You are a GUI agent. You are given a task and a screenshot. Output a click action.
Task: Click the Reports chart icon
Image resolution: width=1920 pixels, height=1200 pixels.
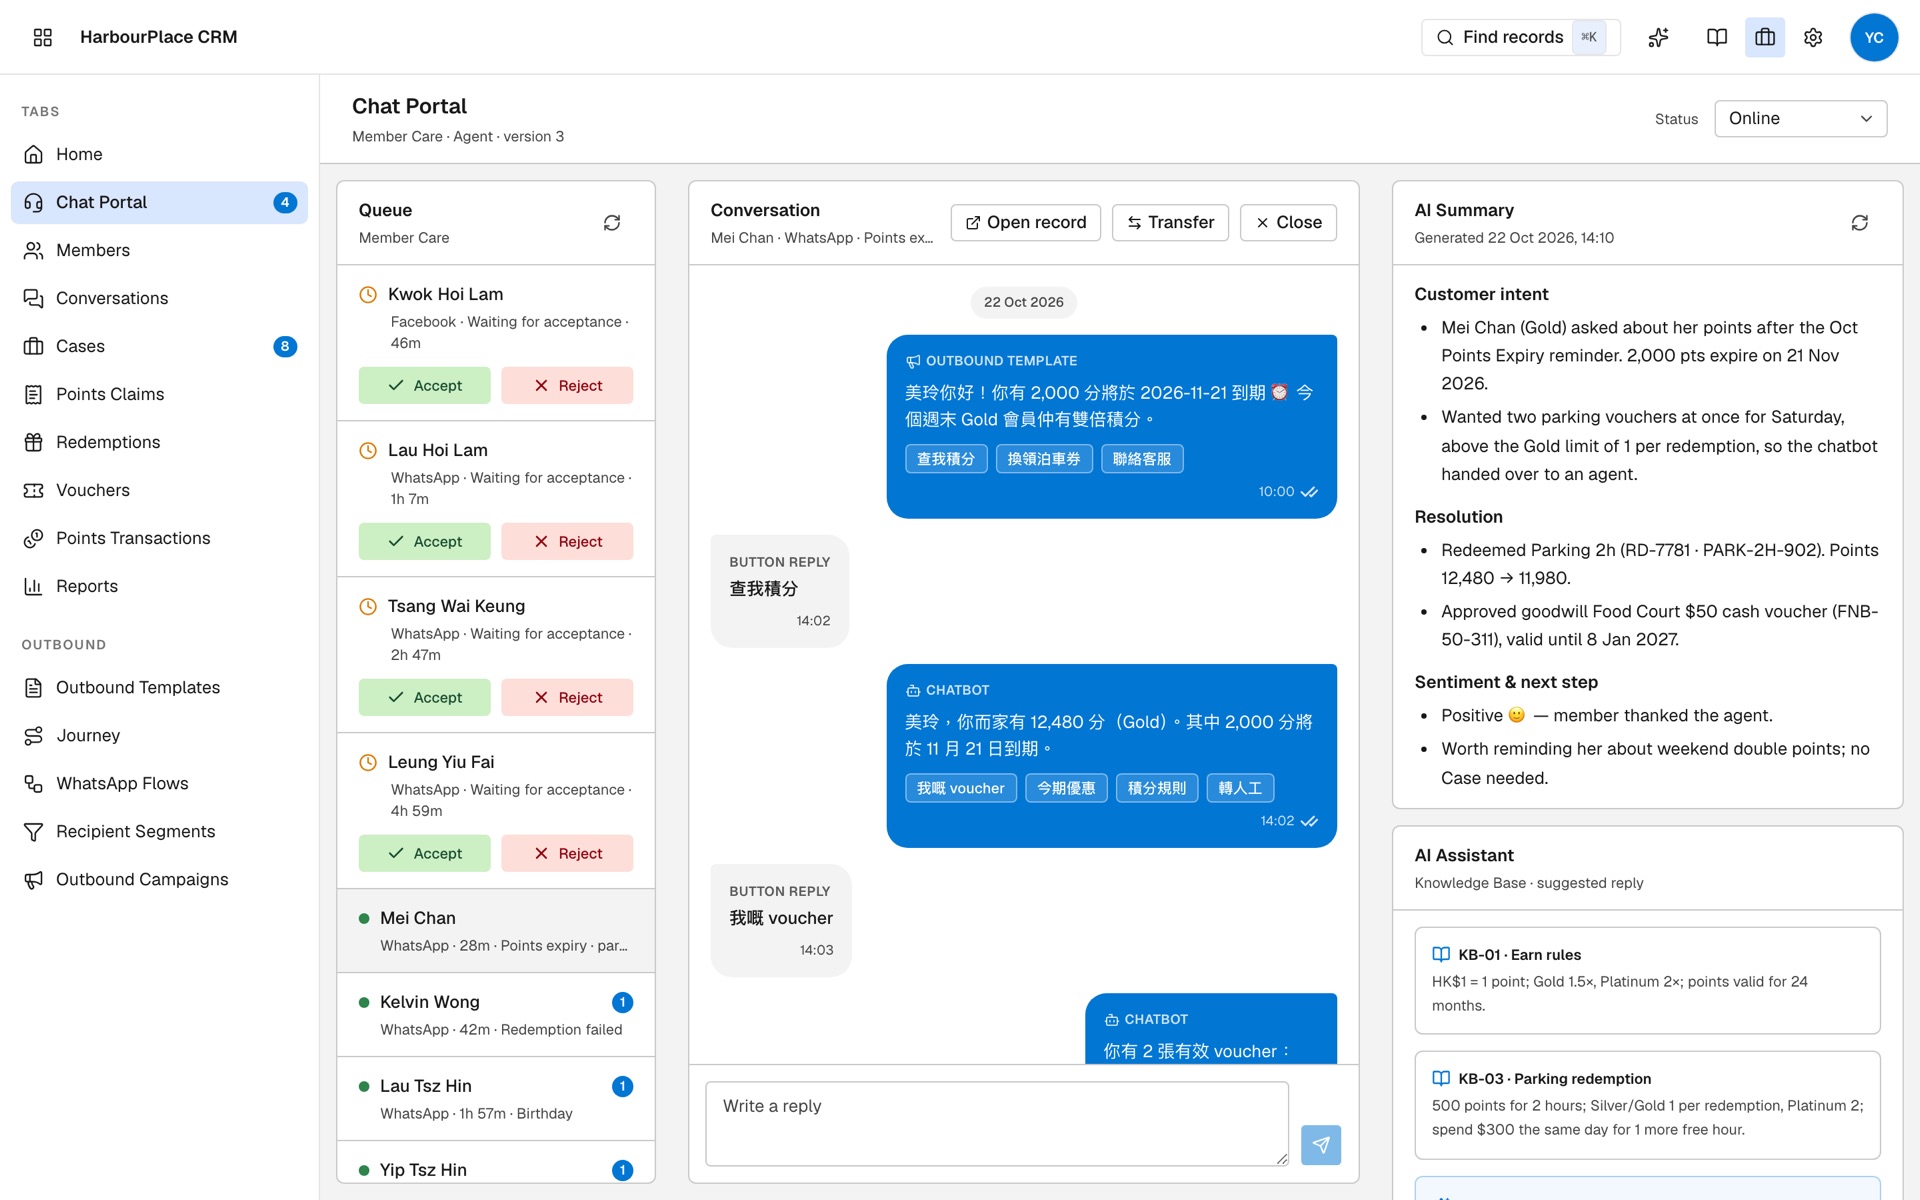34,586
